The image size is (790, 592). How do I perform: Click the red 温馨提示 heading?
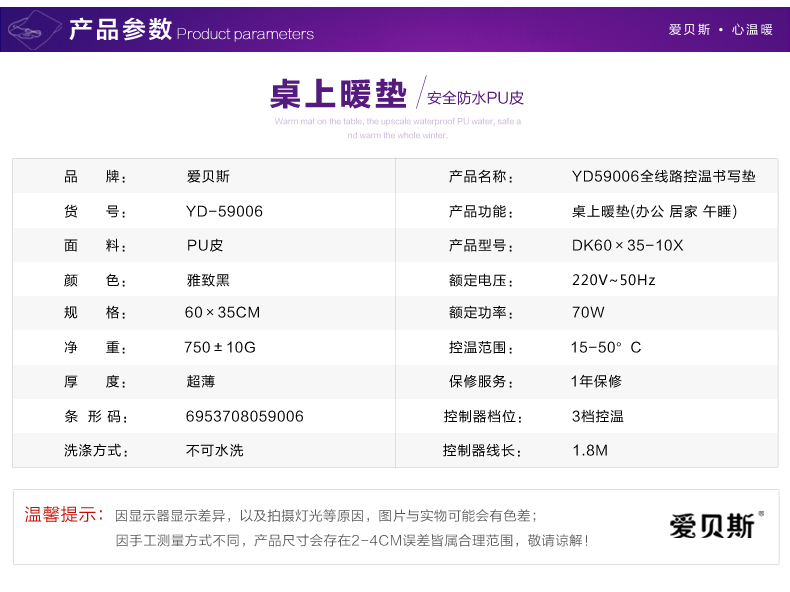pos(64,515)
